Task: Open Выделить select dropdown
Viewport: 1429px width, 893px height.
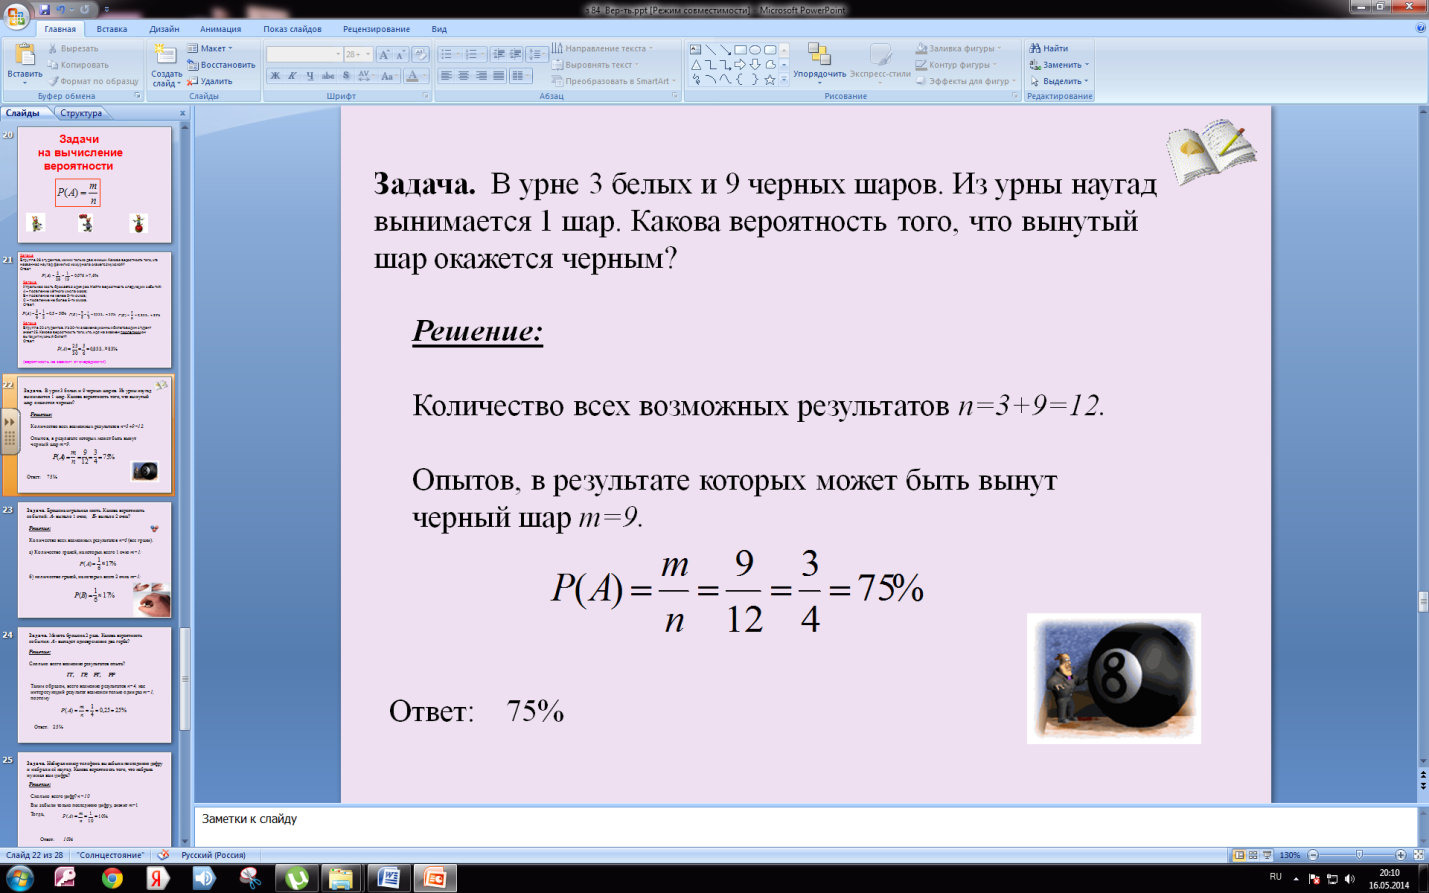Action: pyautogui.click(x=1059, y=81)
